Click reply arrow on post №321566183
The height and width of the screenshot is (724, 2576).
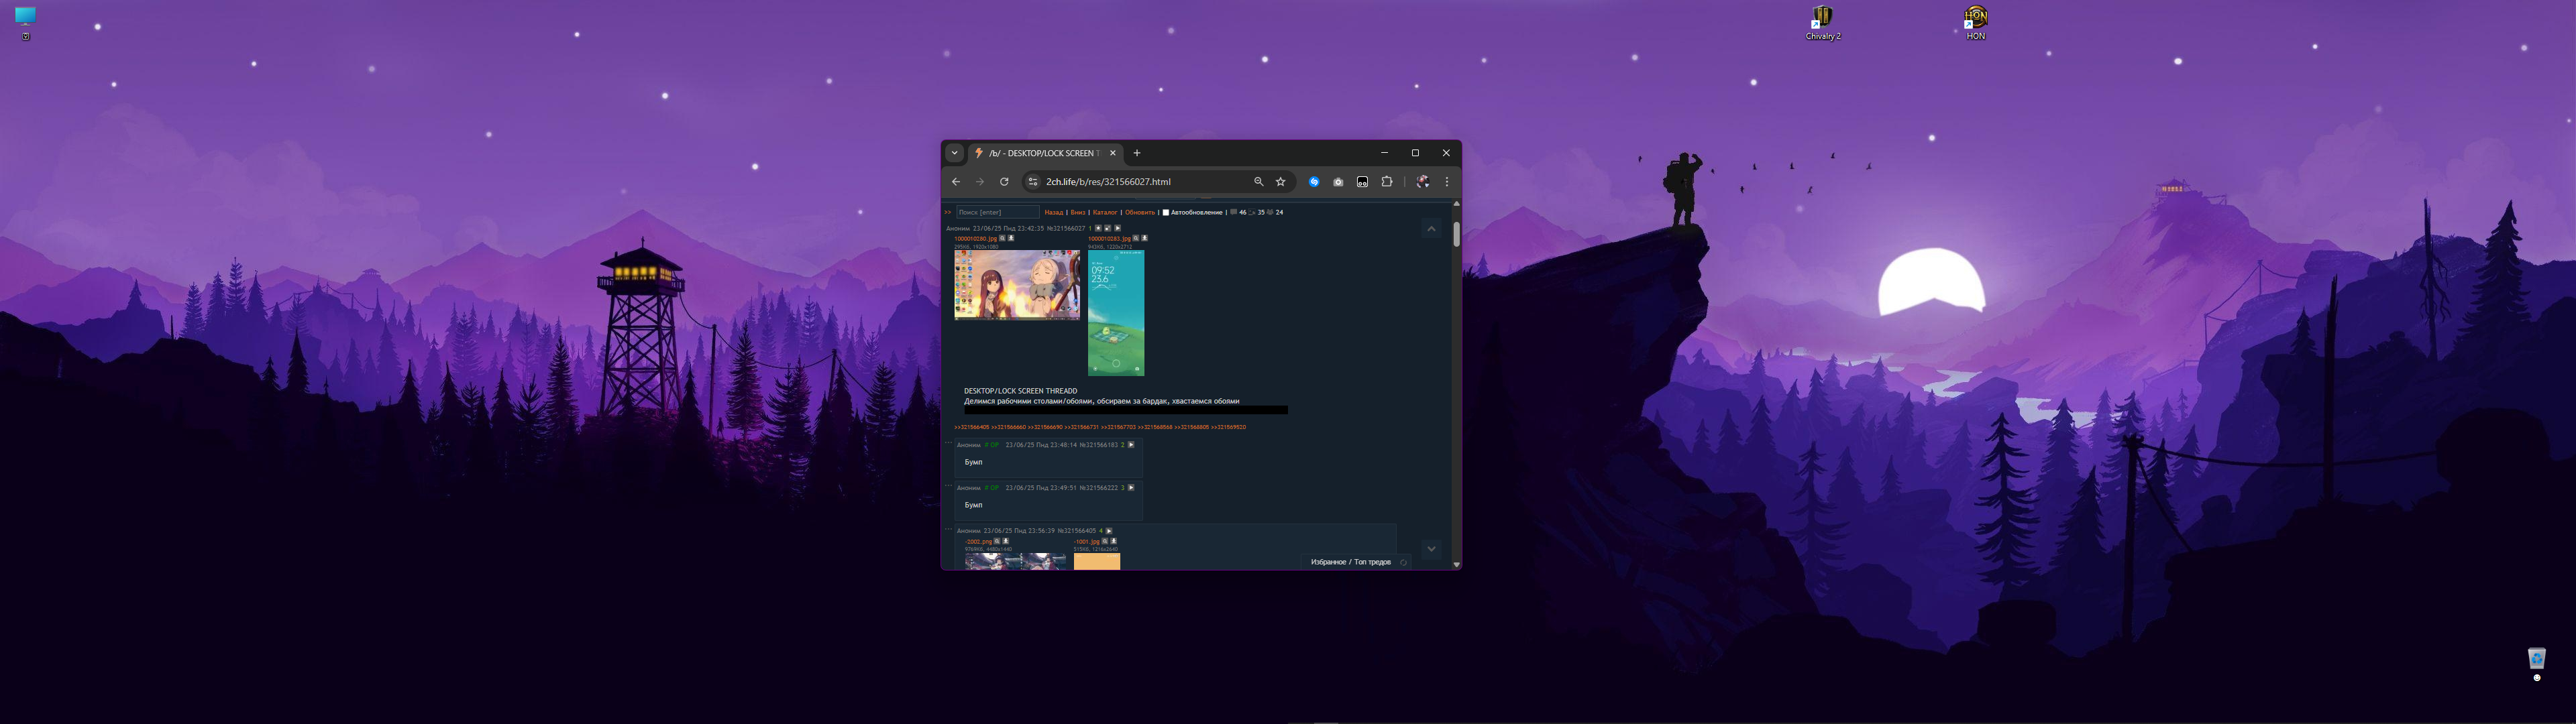pos(1131,445)
